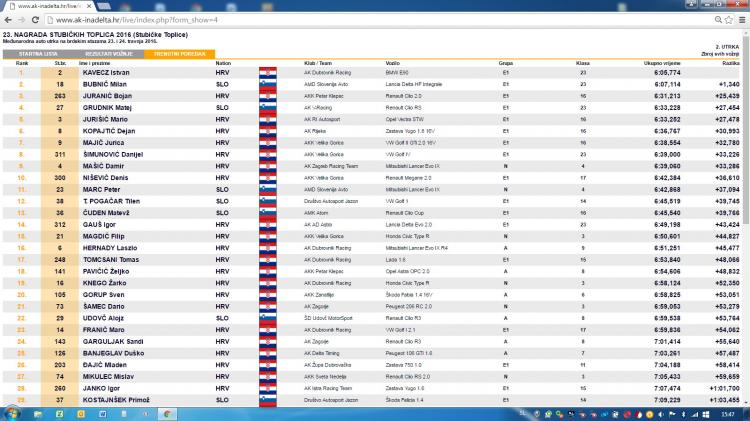Image resolution: width=750 pixels, height=421 pixels.
Task: Click the page vertical scrollbar
Action: 745,200
